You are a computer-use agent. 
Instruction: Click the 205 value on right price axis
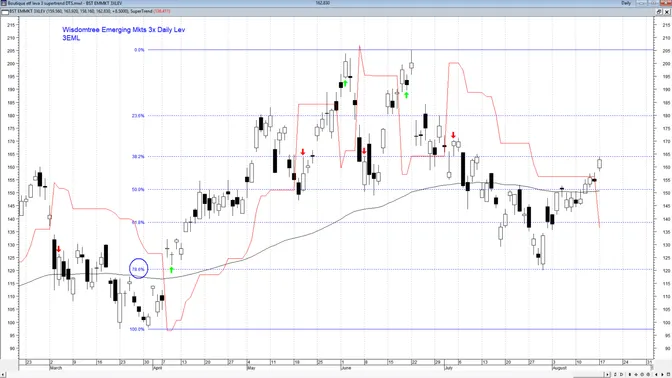(x=666, y=51)
